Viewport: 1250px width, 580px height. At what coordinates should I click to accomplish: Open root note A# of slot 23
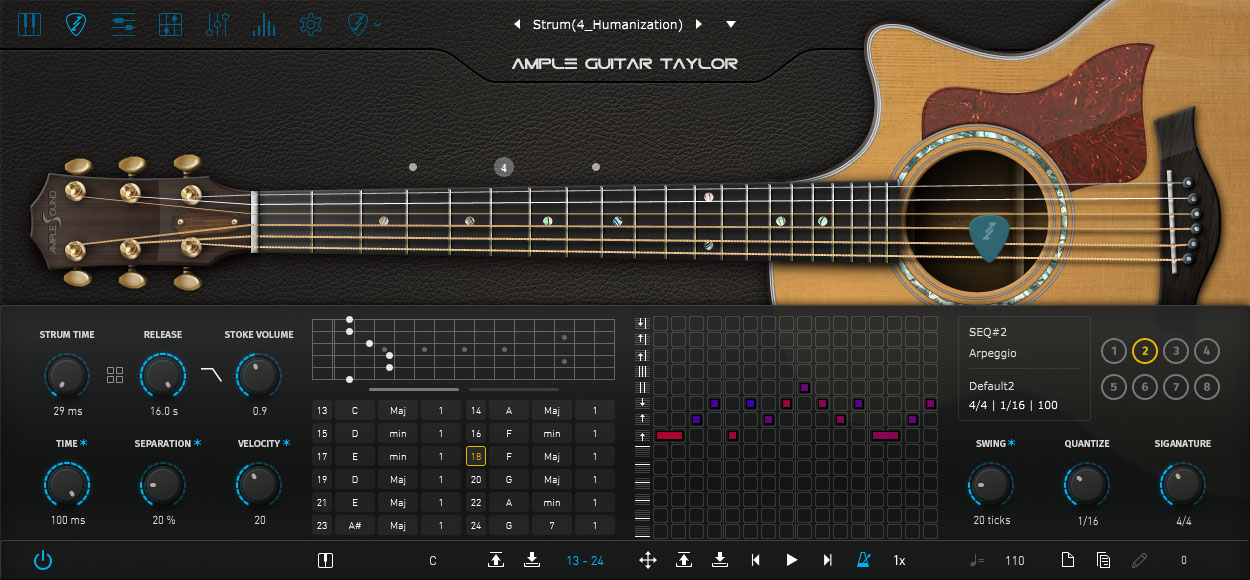coord(354,525)
